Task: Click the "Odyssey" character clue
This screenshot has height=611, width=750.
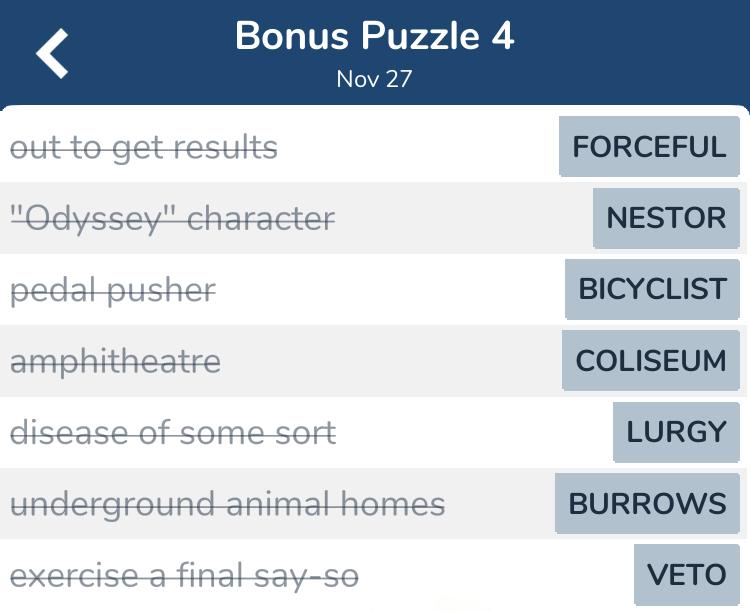Action: pos(173,220)
